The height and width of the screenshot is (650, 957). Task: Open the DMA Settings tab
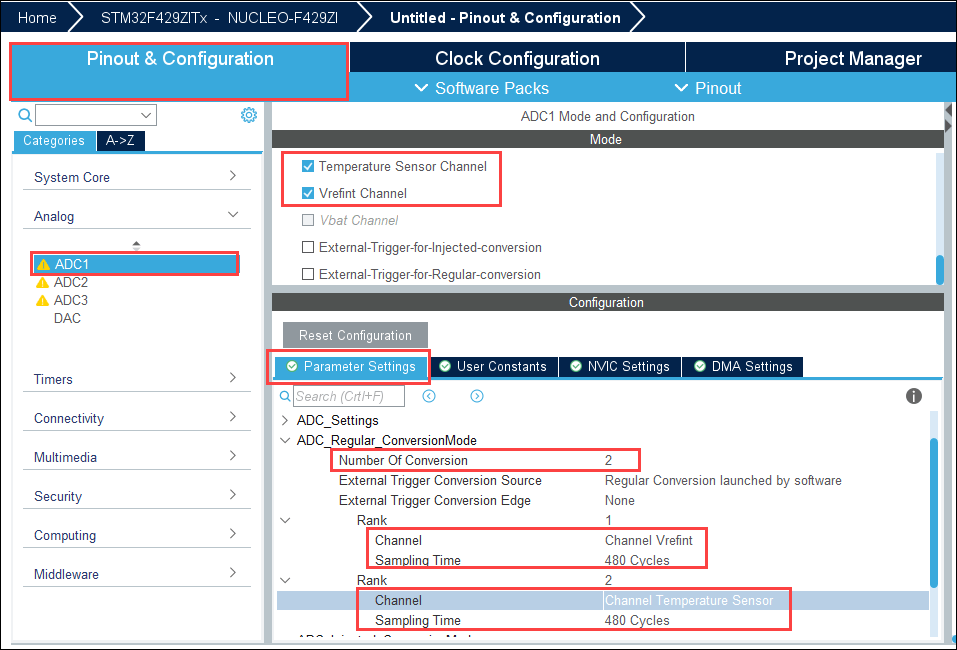[x=742, y=367]
